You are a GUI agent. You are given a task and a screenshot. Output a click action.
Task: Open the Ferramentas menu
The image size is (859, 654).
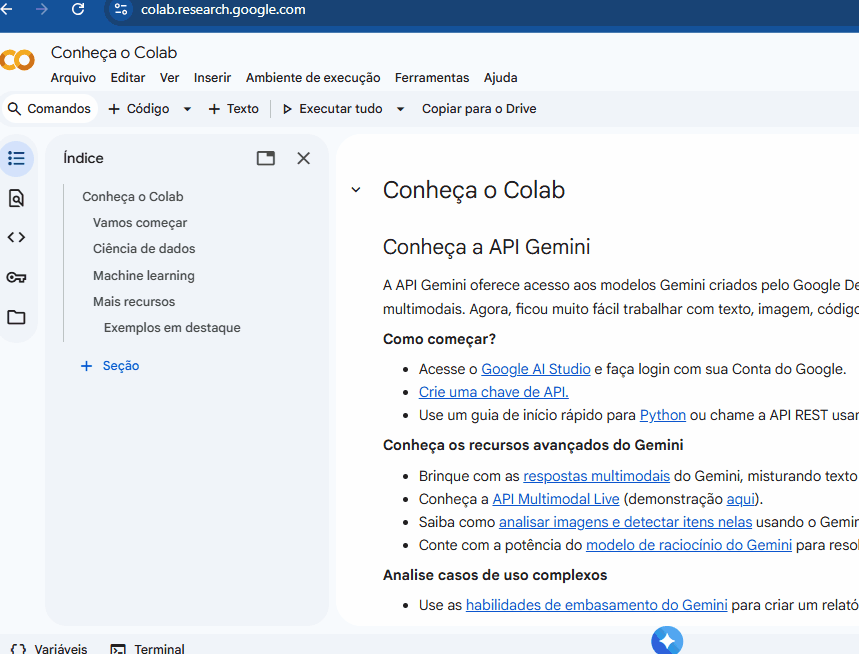click(x=432, y=77)
